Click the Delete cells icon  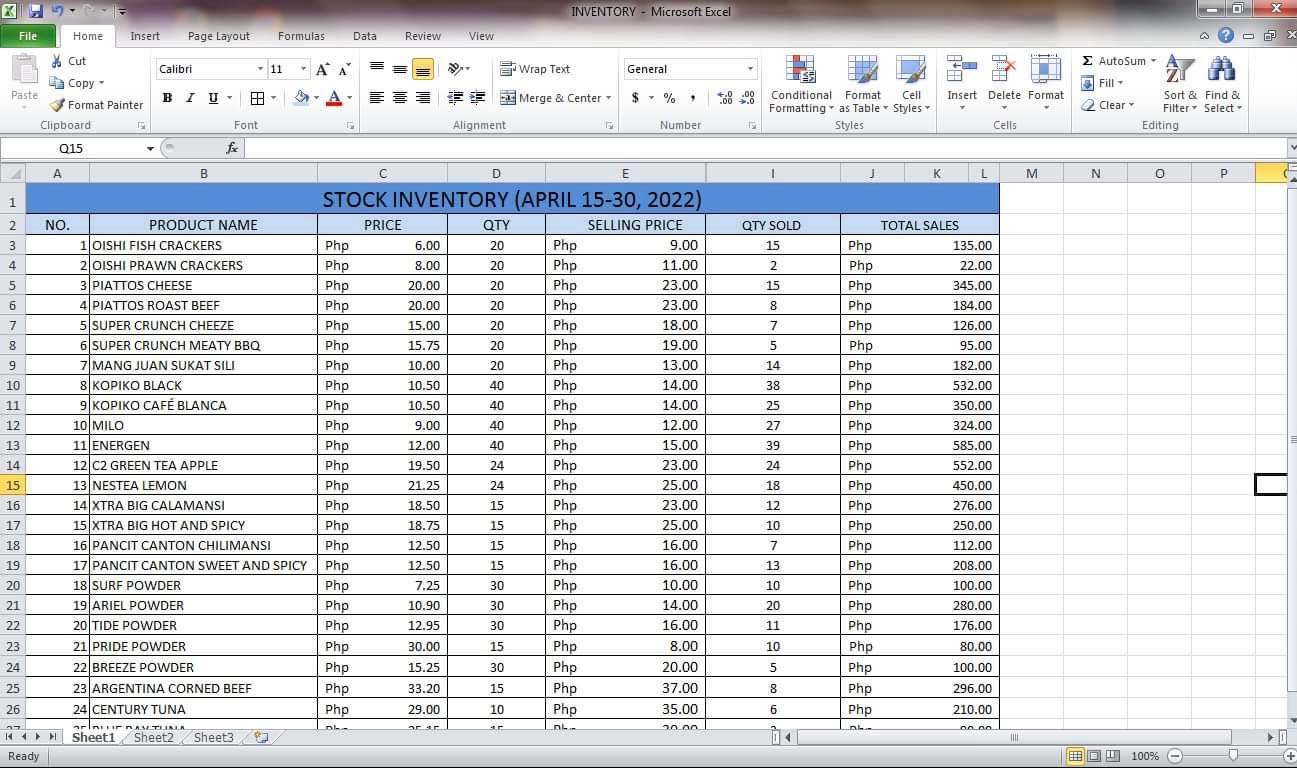[1004, 70]
